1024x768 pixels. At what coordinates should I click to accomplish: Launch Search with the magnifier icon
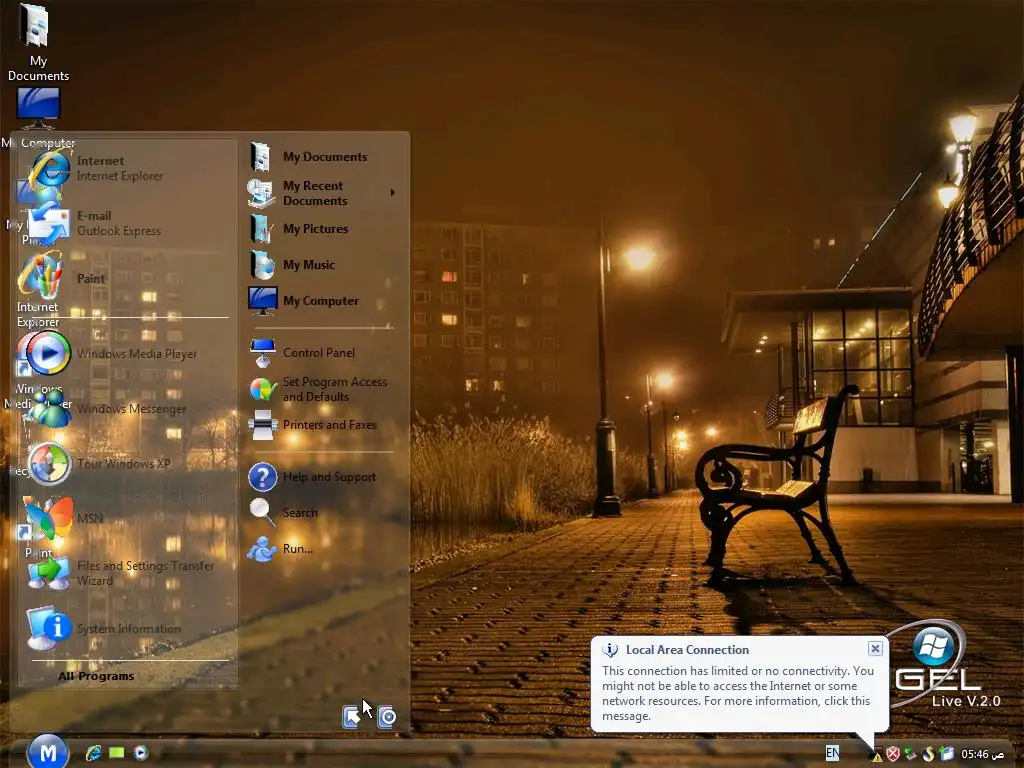[321, 513]
